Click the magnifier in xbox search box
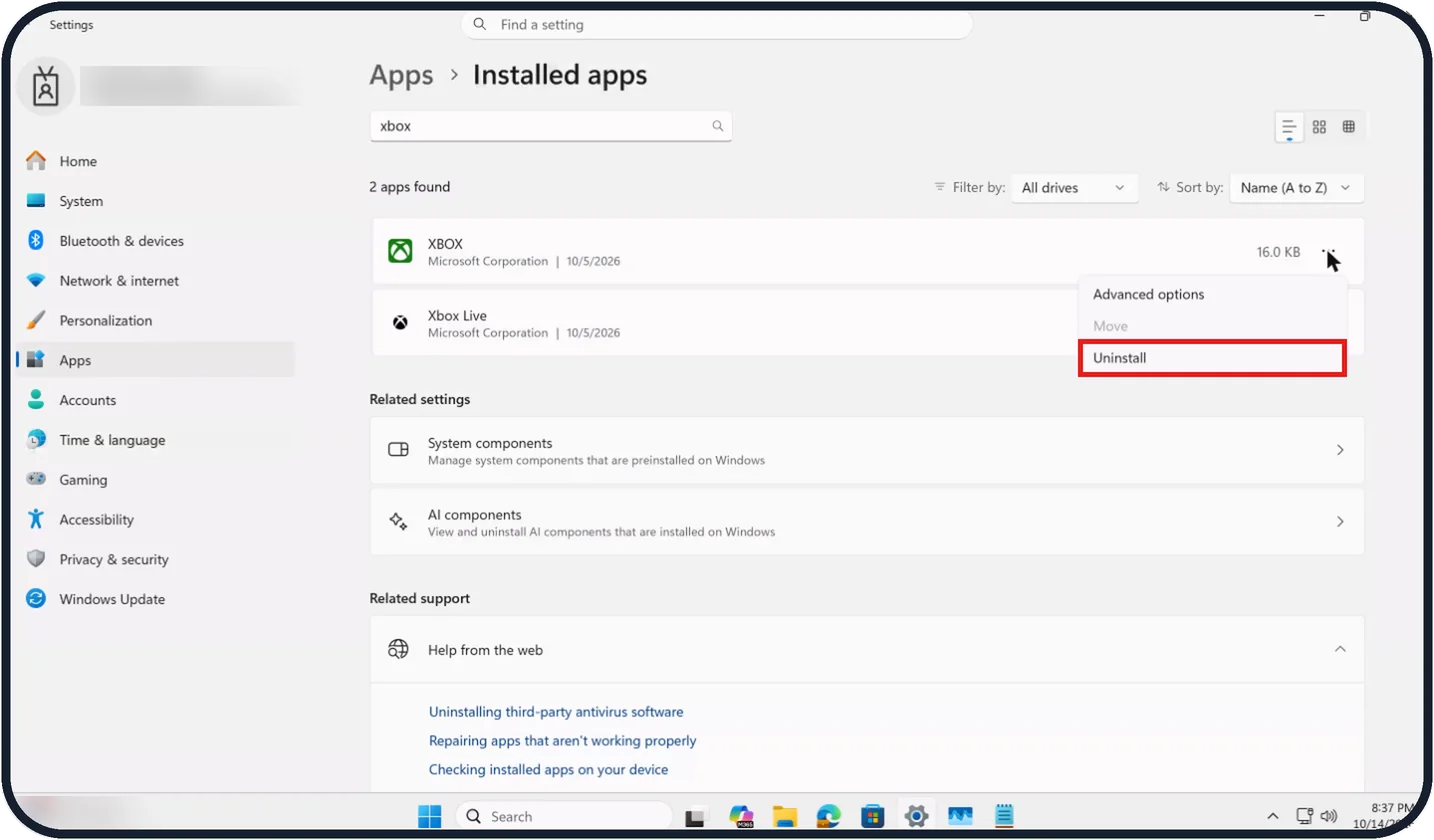The height and width of the screenshot is (840, 1434). click(717, 126)
